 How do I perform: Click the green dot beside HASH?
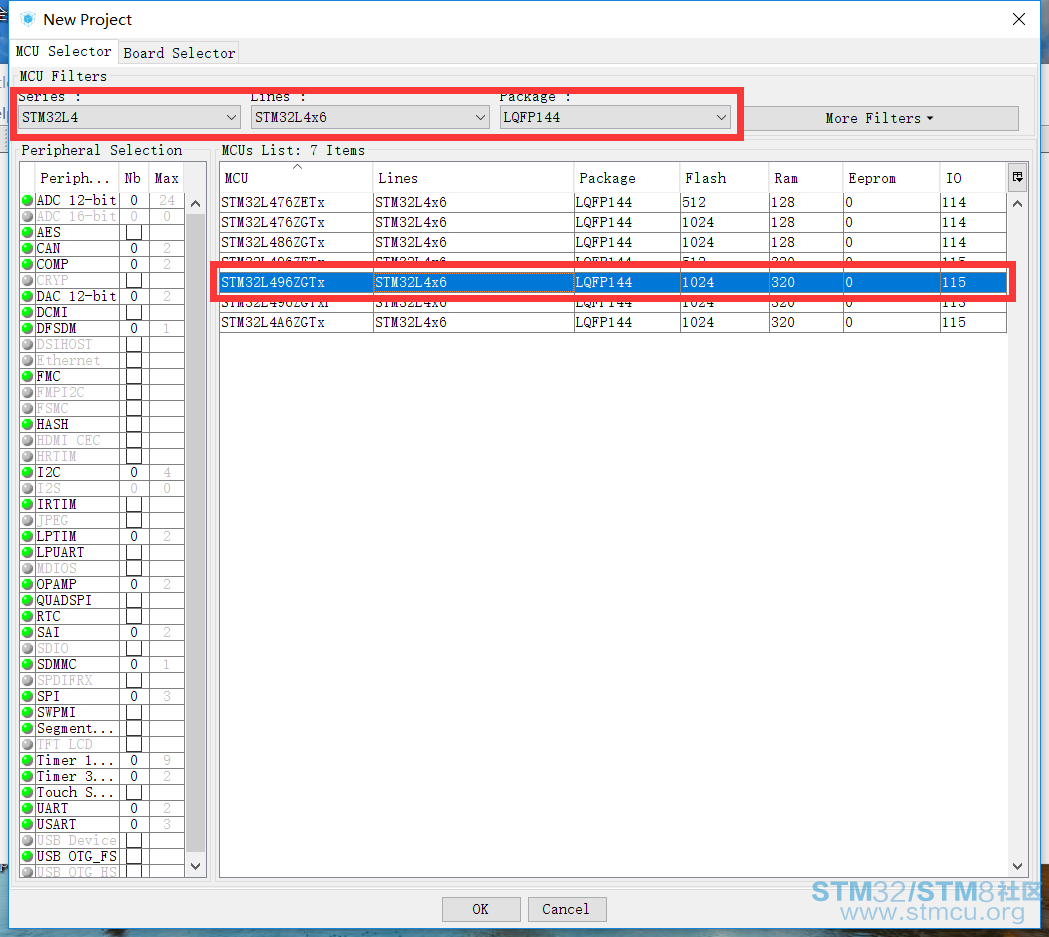click(27, 424)
